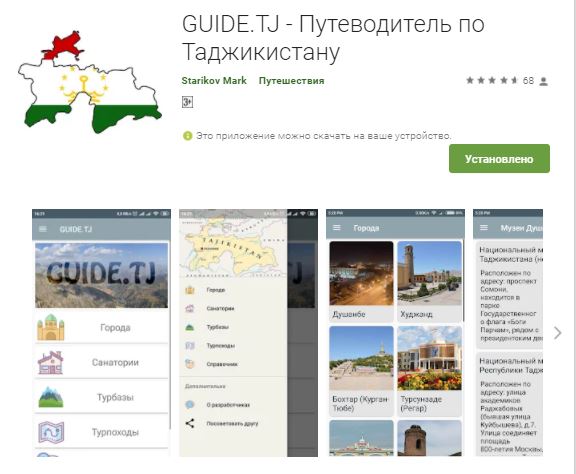Click the 3+ age rating badge
Screen dimensions: 576x474
[187, 102]
